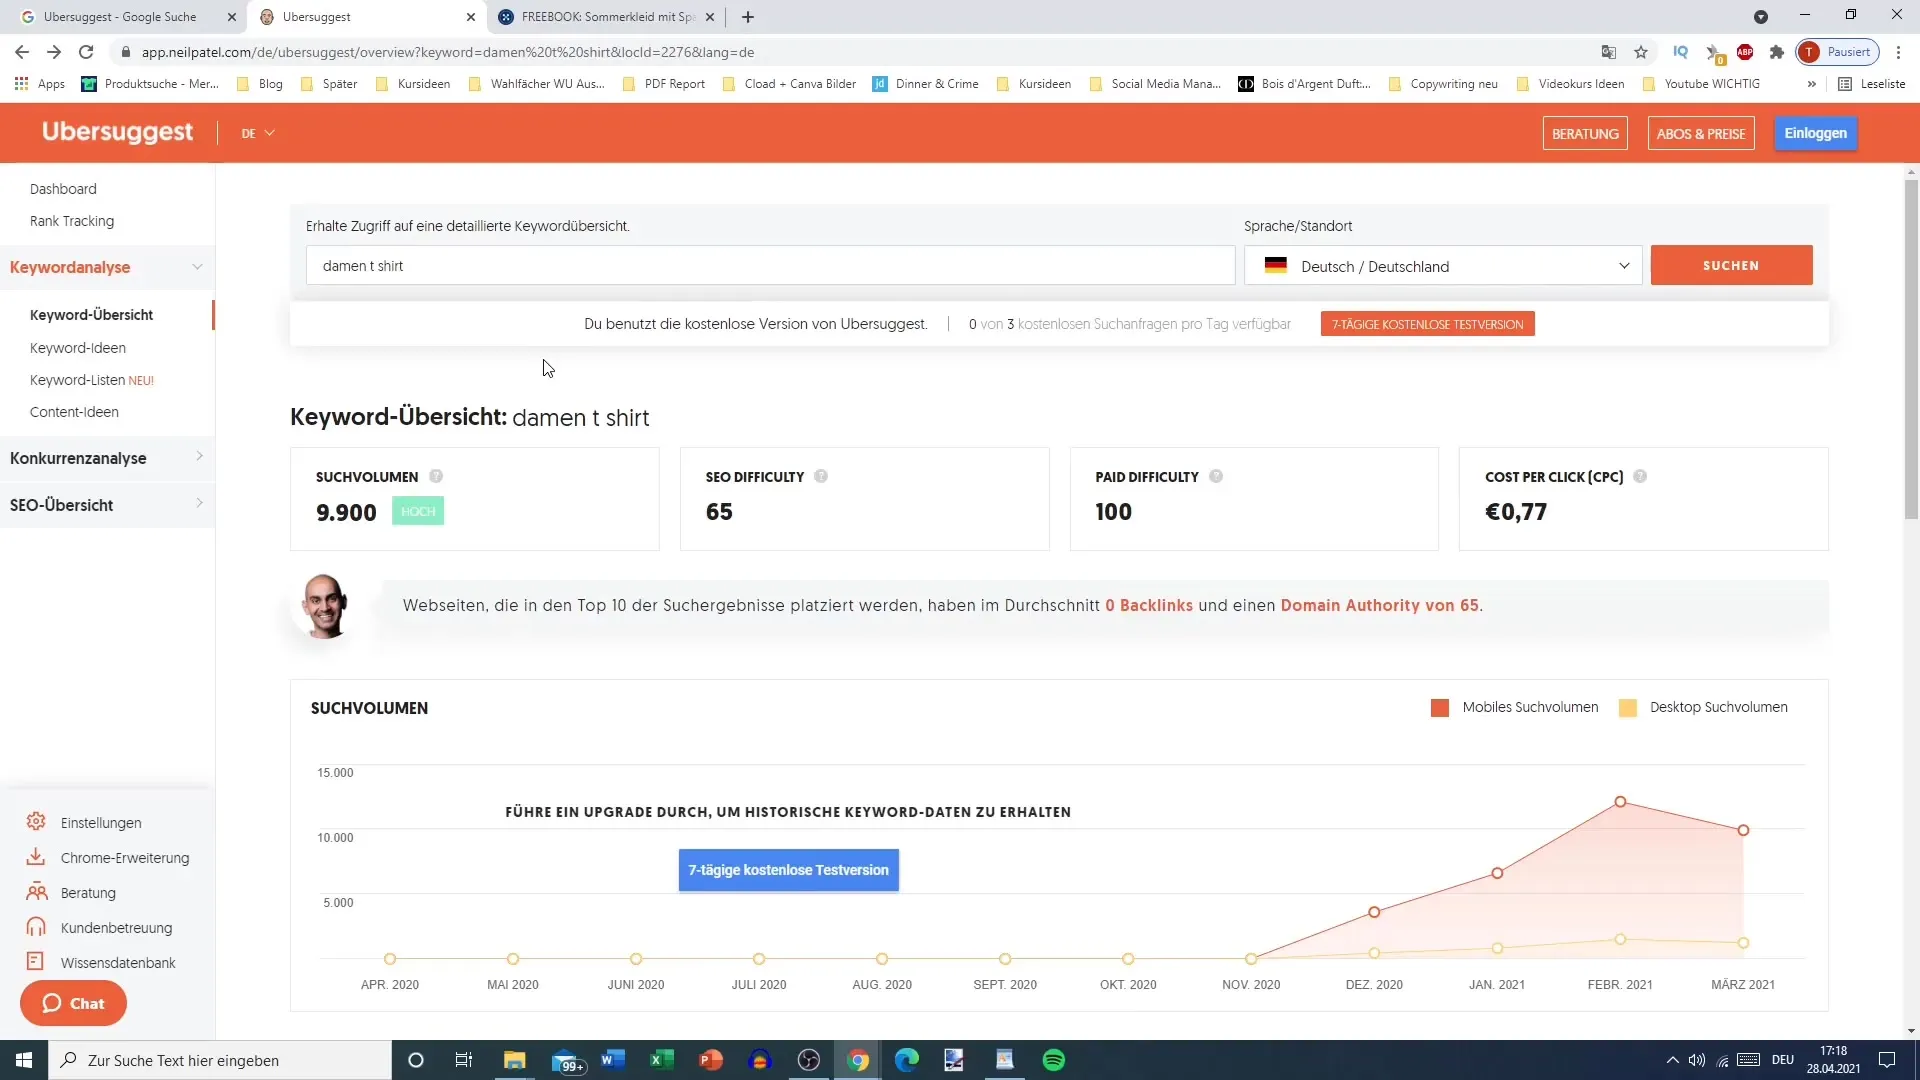
Task: Click the Chrome-Erweiterung sidebar icon
Action: click(36, 857)
